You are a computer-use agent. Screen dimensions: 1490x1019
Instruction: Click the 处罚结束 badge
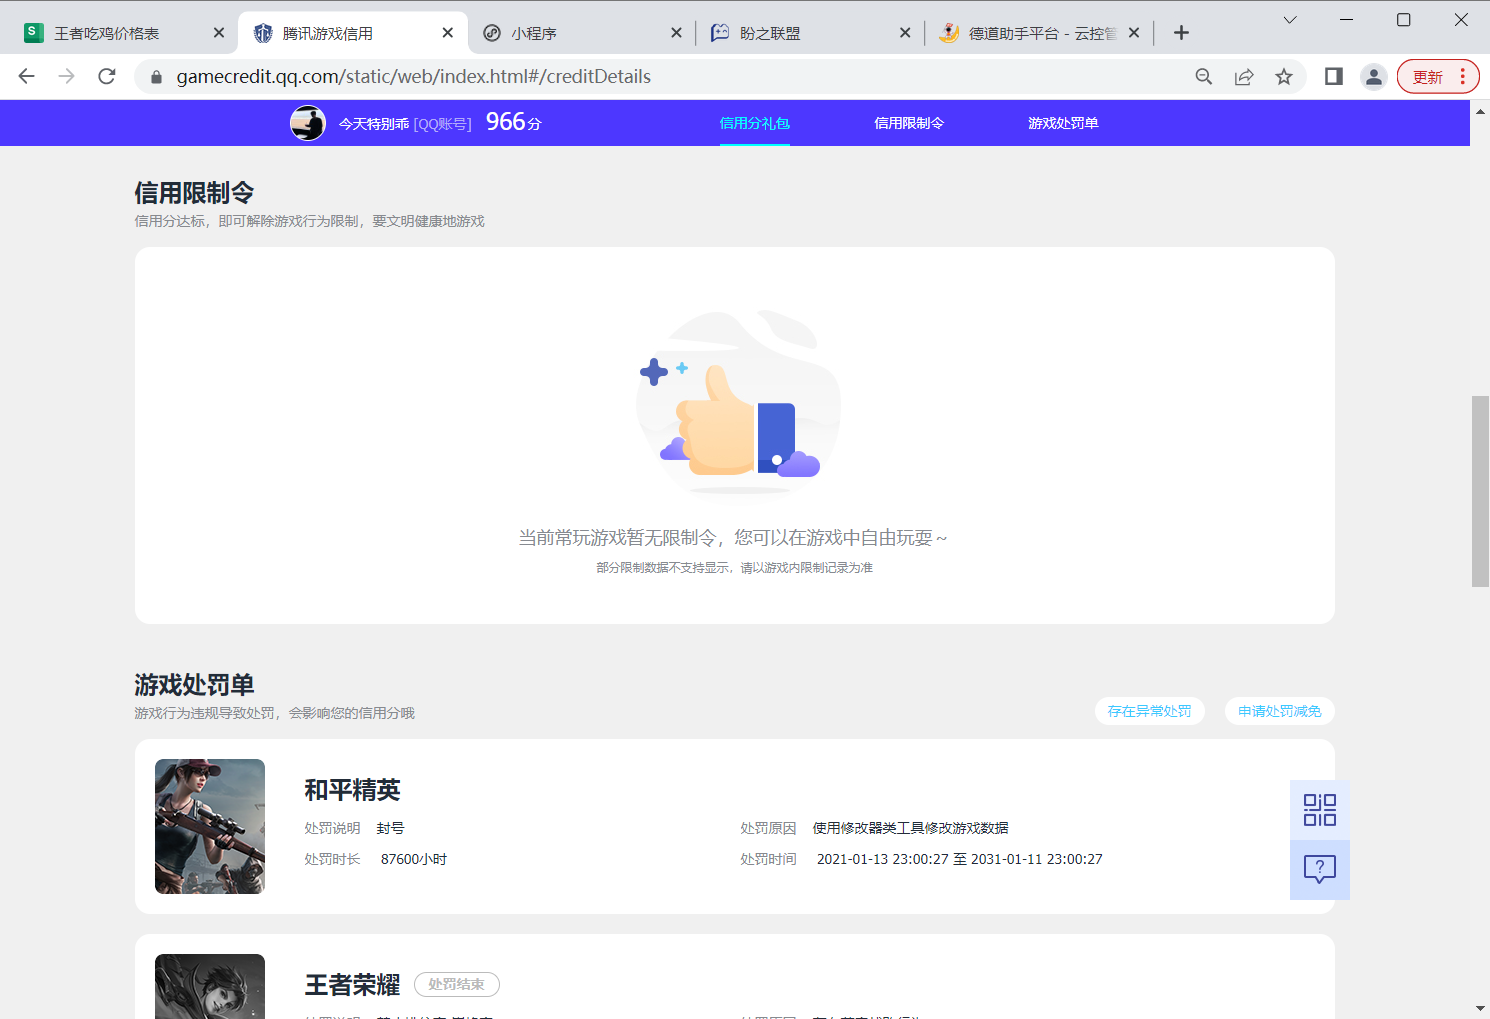[457, 984]
